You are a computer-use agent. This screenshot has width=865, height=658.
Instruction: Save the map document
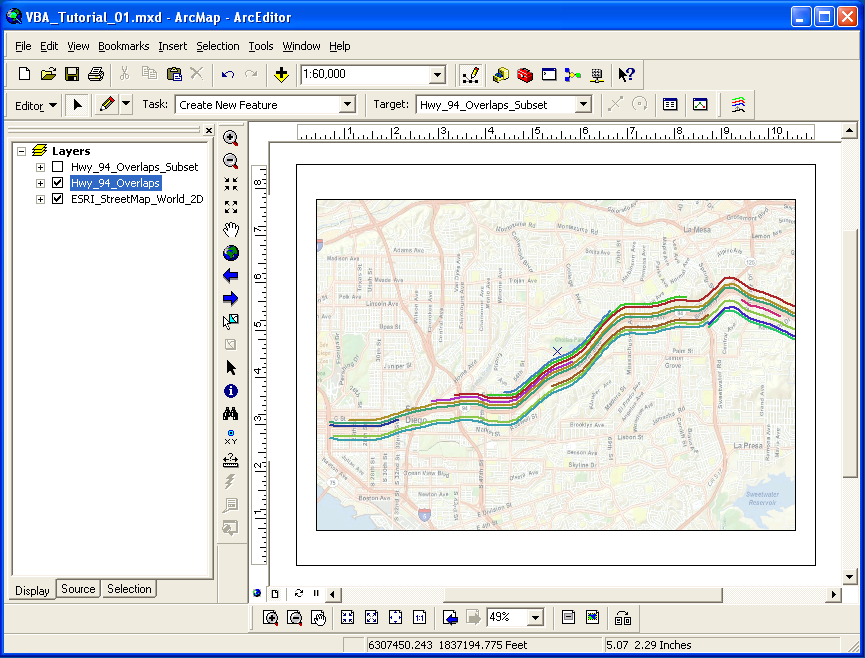pos(72,75)
